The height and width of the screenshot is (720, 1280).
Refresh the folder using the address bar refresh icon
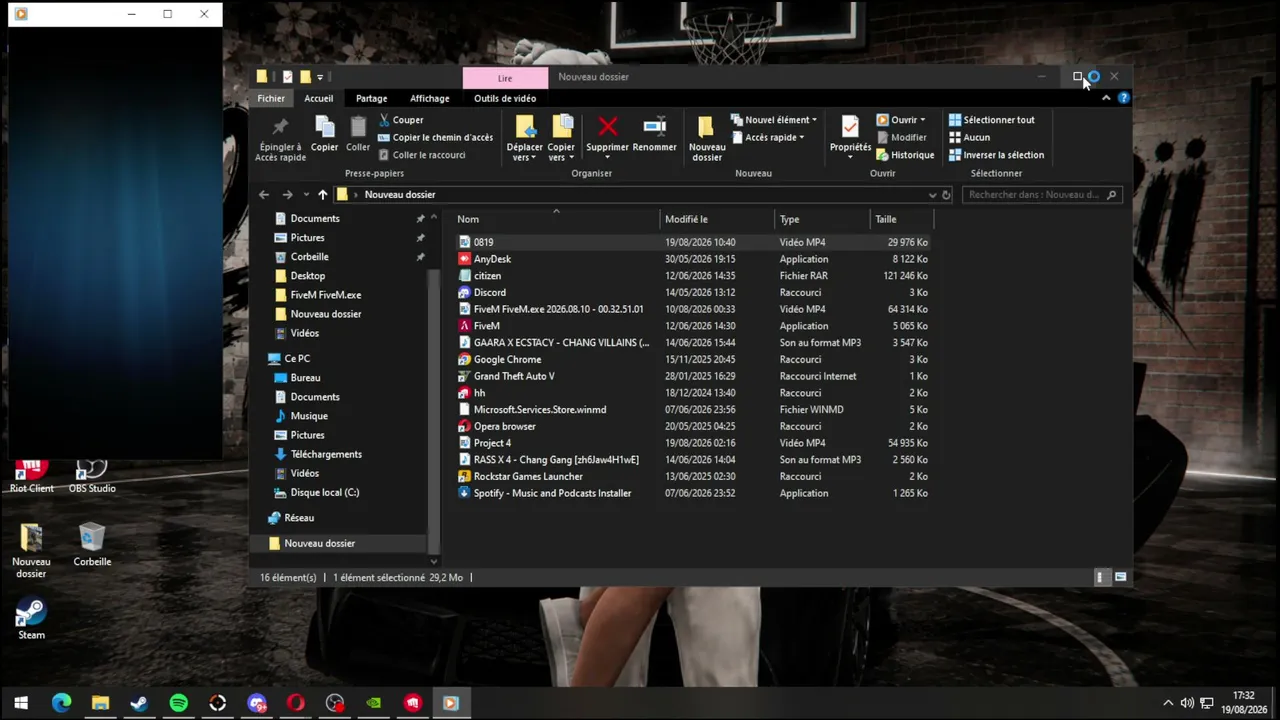(946, 195)
